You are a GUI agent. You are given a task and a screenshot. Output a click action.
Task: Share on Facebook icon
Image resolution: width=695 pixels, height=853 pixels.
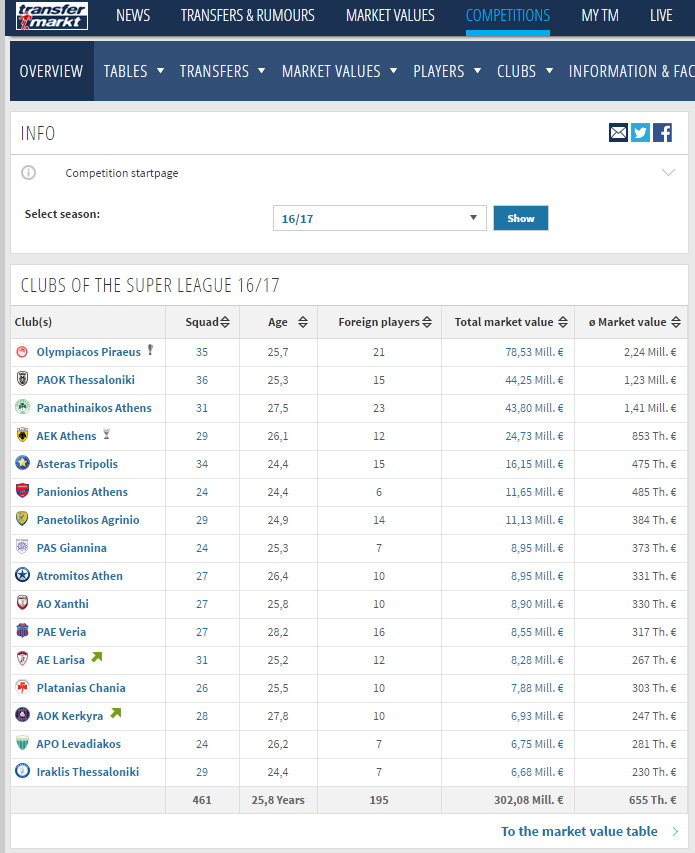pyautogui.click(x=662, y=133)
